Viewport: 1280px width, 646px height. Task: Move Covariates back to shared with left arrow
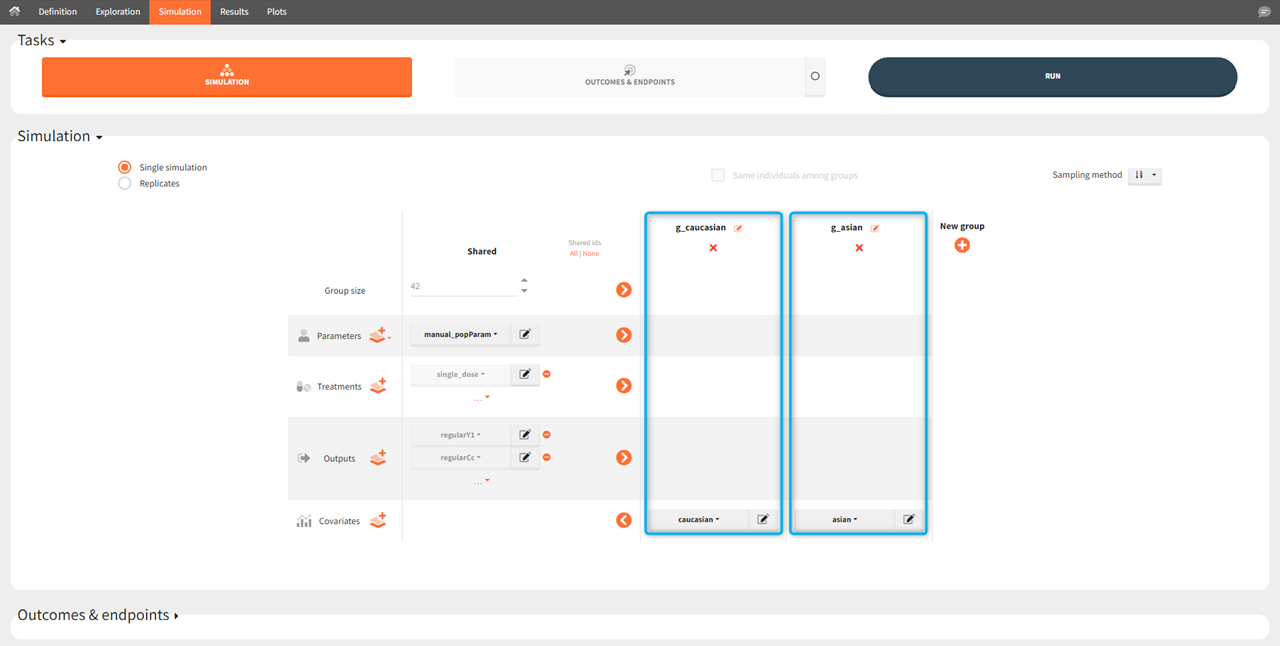624,520
